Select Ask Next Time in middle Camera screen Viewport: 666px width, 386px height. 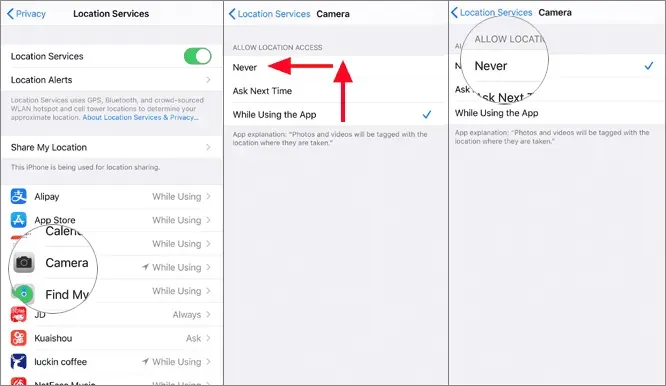(334, 90)
